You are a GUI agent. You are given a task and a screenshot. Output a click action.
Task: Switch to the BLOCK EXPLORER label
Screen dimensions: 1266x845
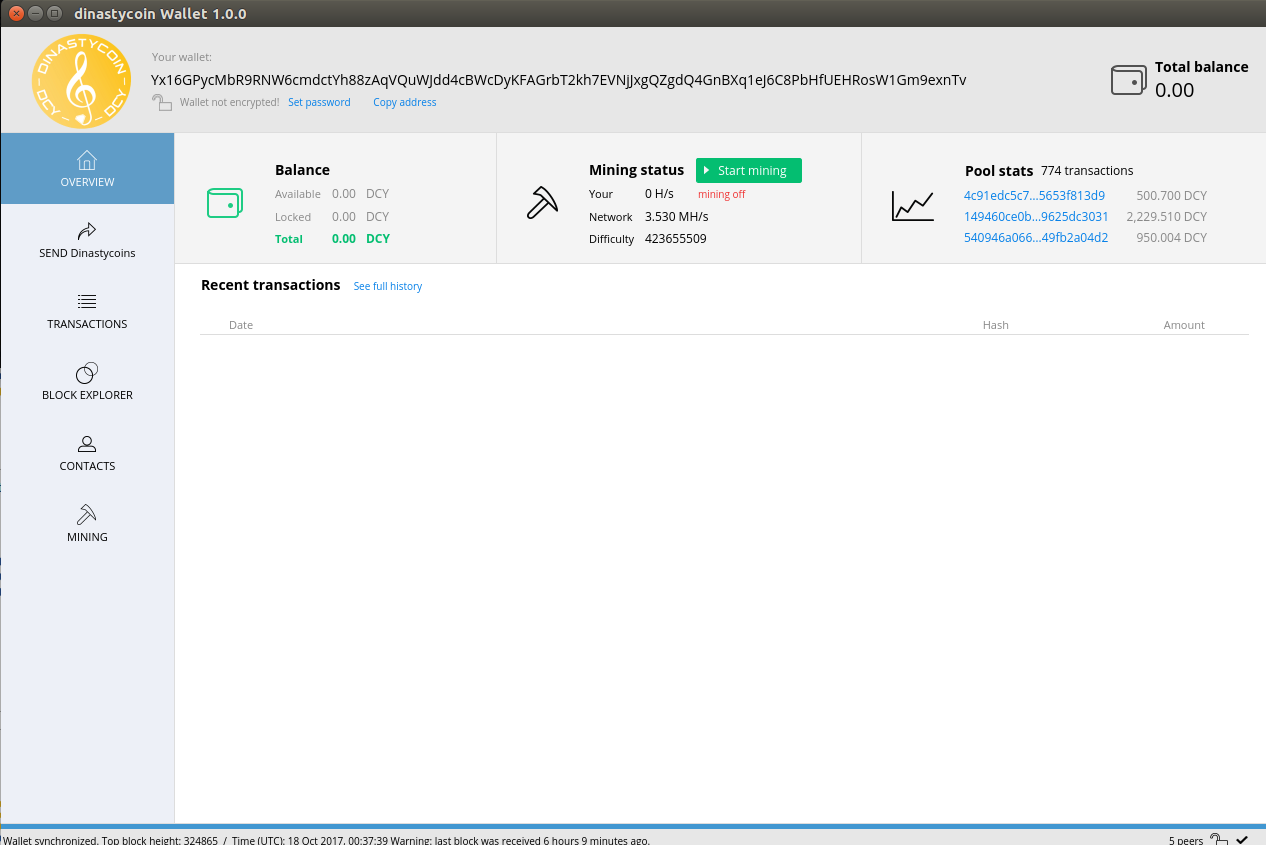click(87, 395)
